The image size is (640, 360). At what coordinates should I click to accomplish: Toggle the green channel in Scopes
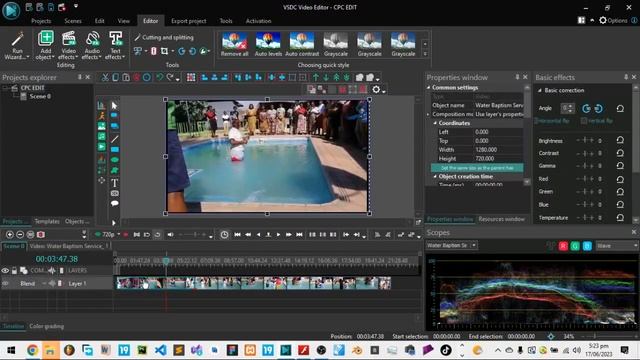click(575, 246)
